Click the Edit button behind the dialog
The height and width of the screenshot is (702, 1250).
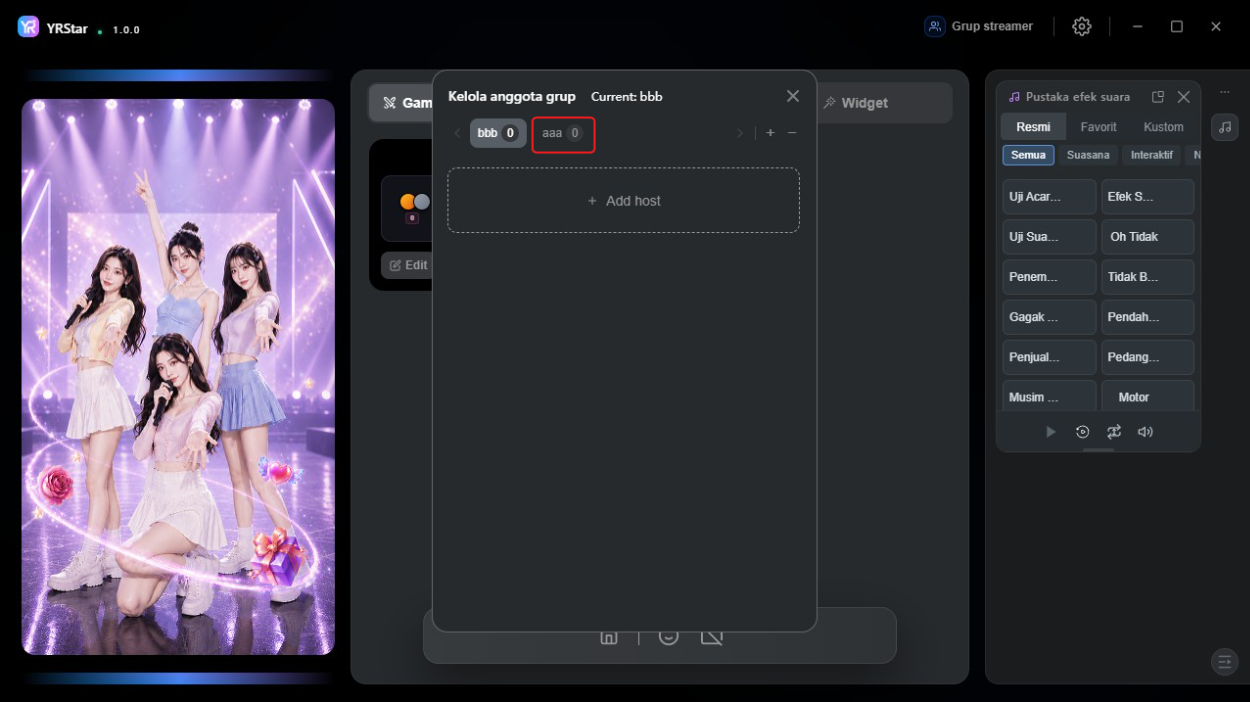(408, 265)
